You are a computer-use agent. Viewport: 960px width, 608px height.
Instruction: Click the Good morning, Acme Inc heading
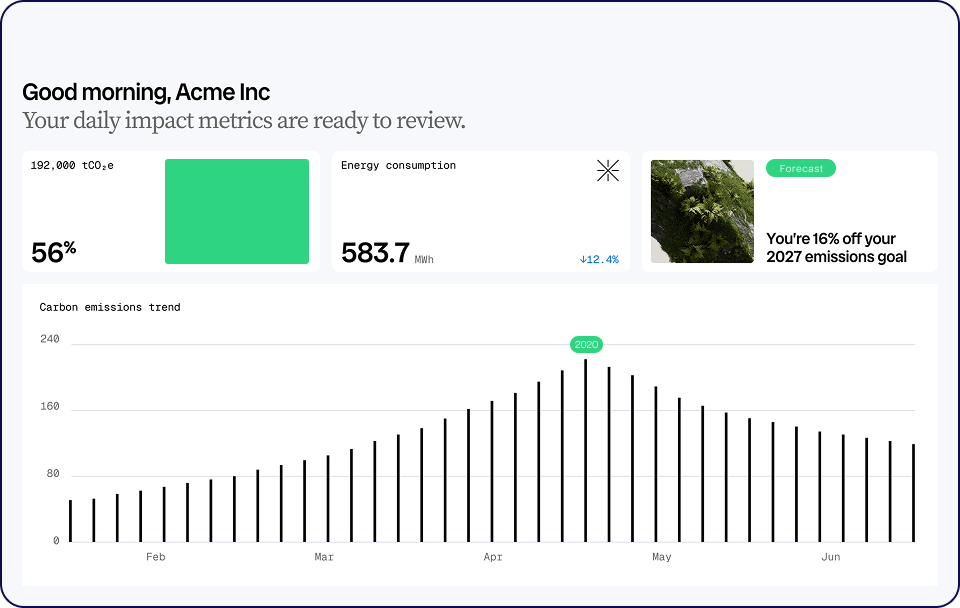pos(146,93)
